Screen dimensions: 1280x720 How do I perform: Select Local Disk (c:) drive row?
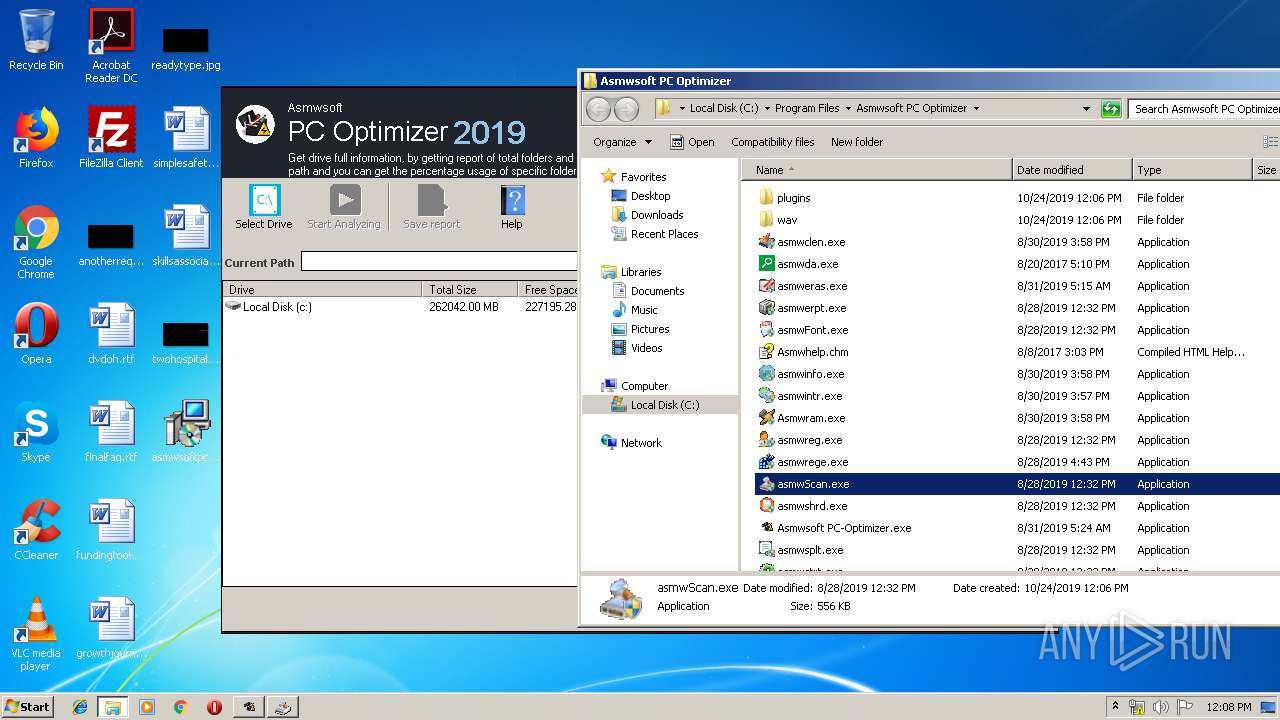(x=400, y=307)
